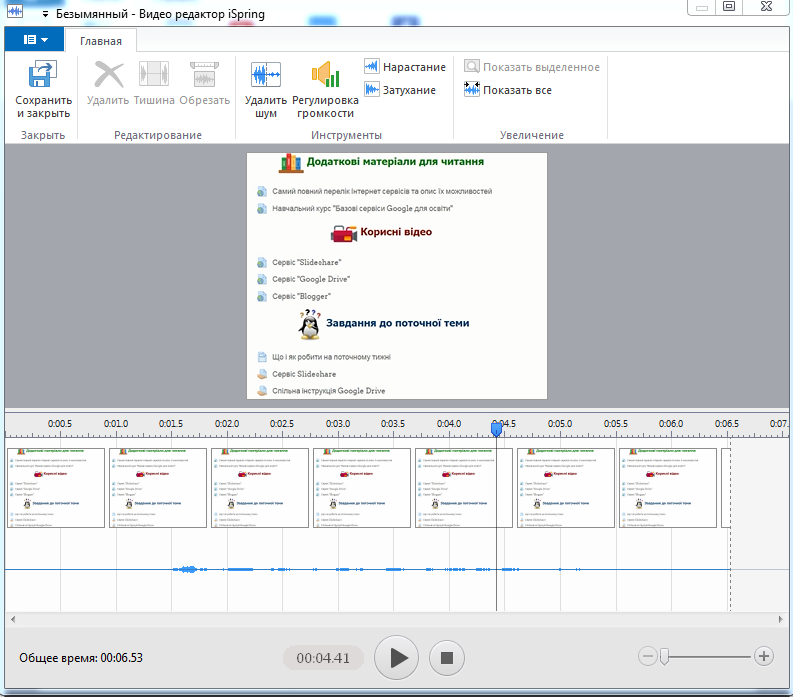Click the 0:03.0 mark on the ruler

pyautogui.click(x=338, y=423)
